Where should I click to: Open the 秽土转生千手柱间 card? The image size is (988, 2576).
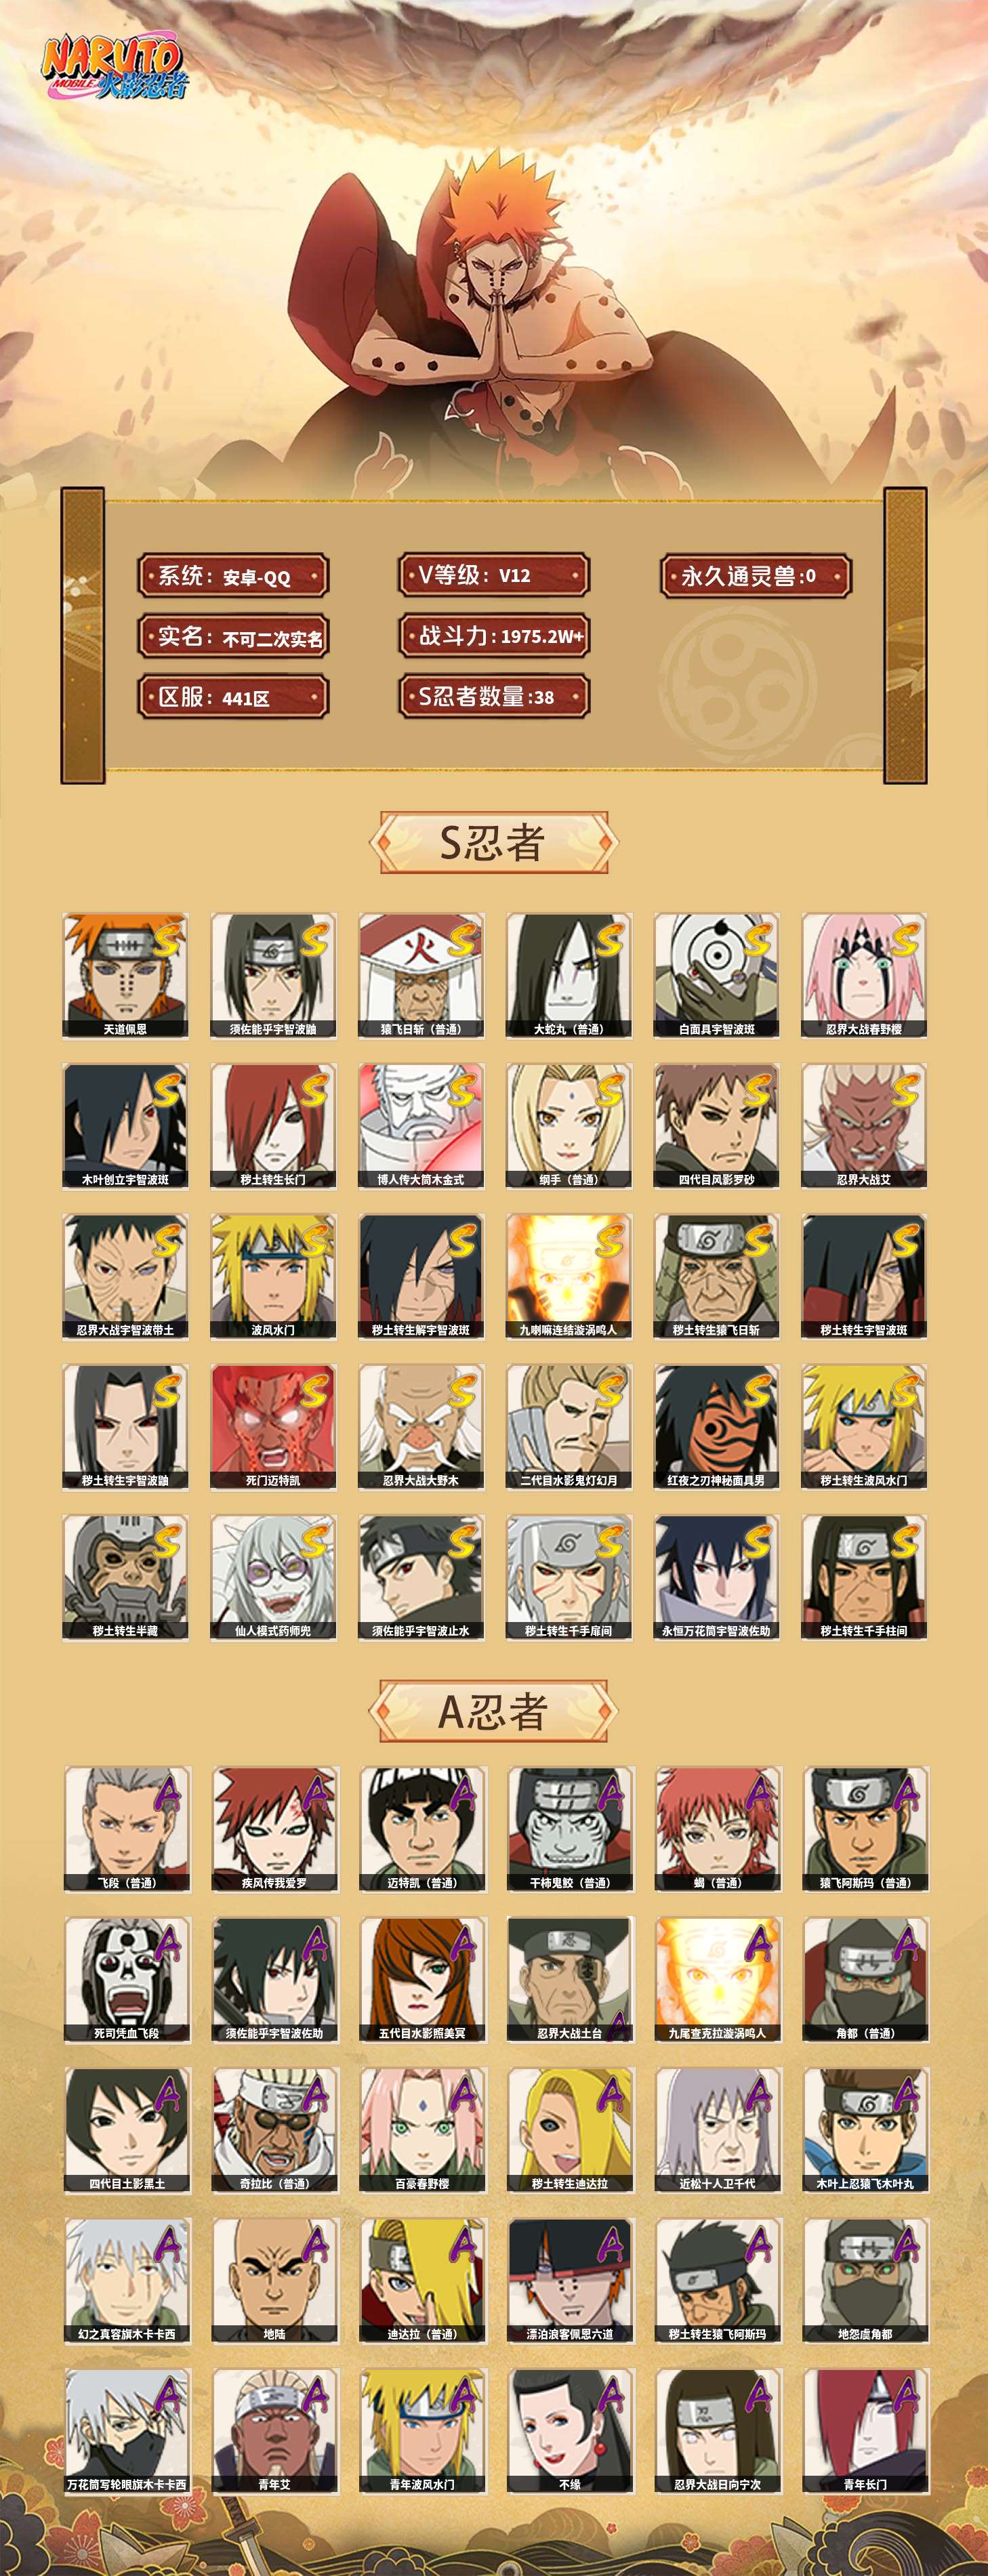(x=865, y=1577)
